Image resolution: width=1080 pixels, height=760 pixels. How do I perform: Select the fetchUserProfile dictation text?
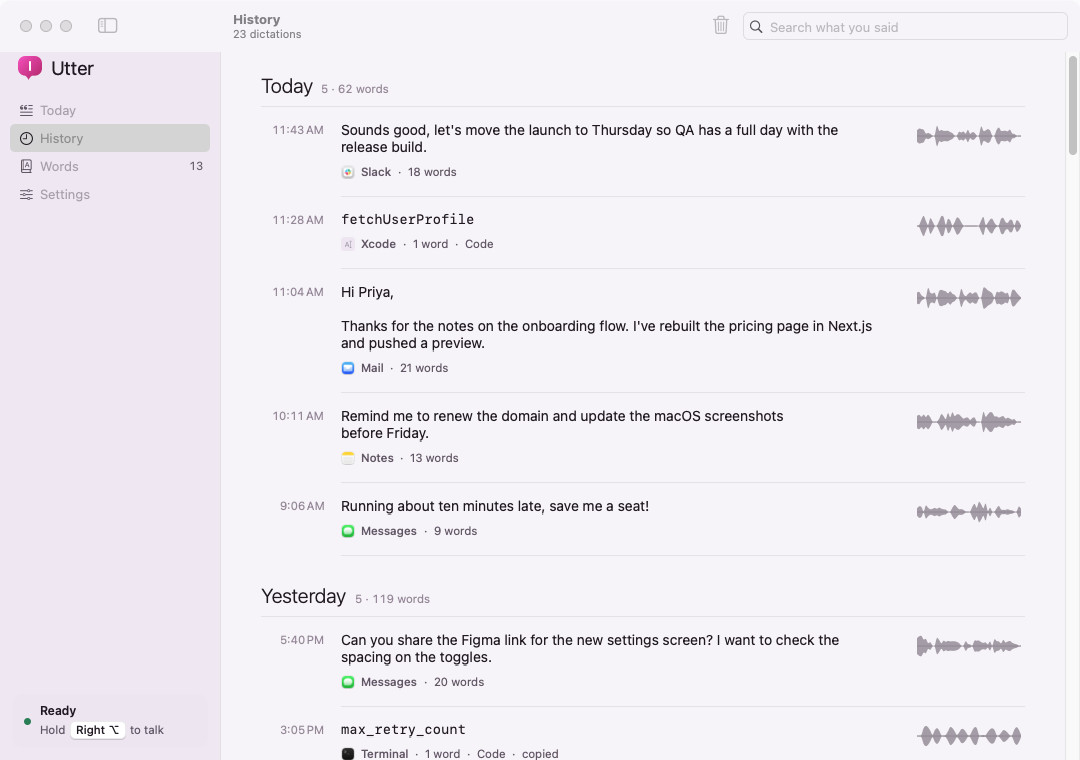point(407,219)
